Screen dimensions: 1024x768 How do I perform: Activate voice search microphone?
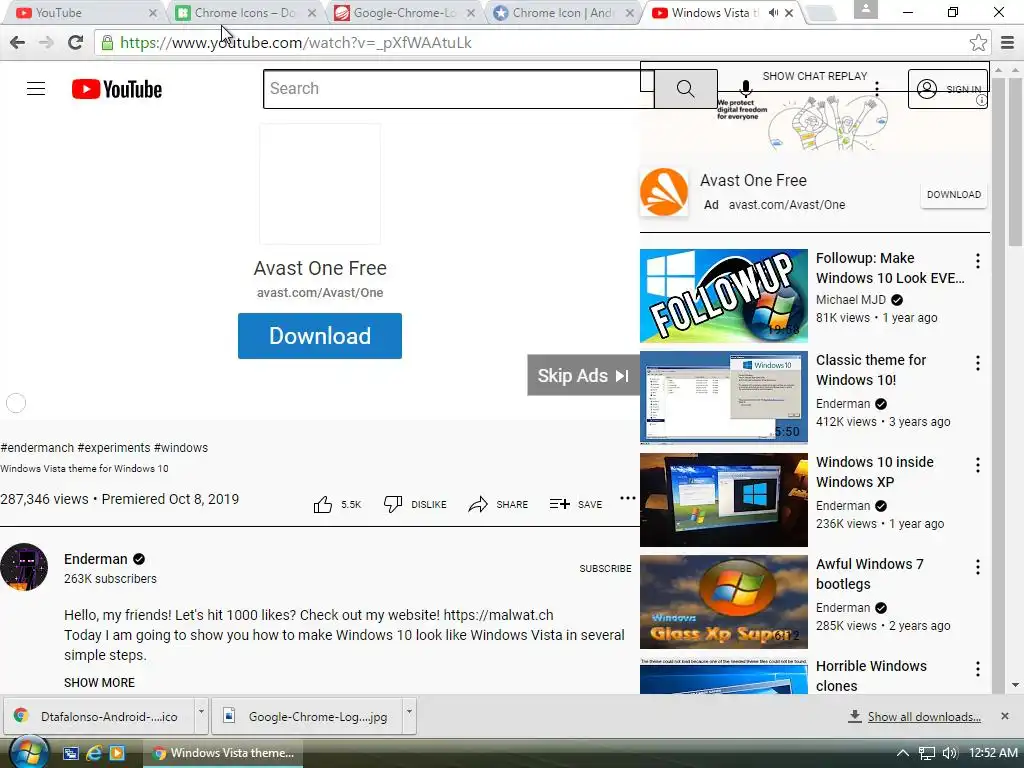point(745,88)
